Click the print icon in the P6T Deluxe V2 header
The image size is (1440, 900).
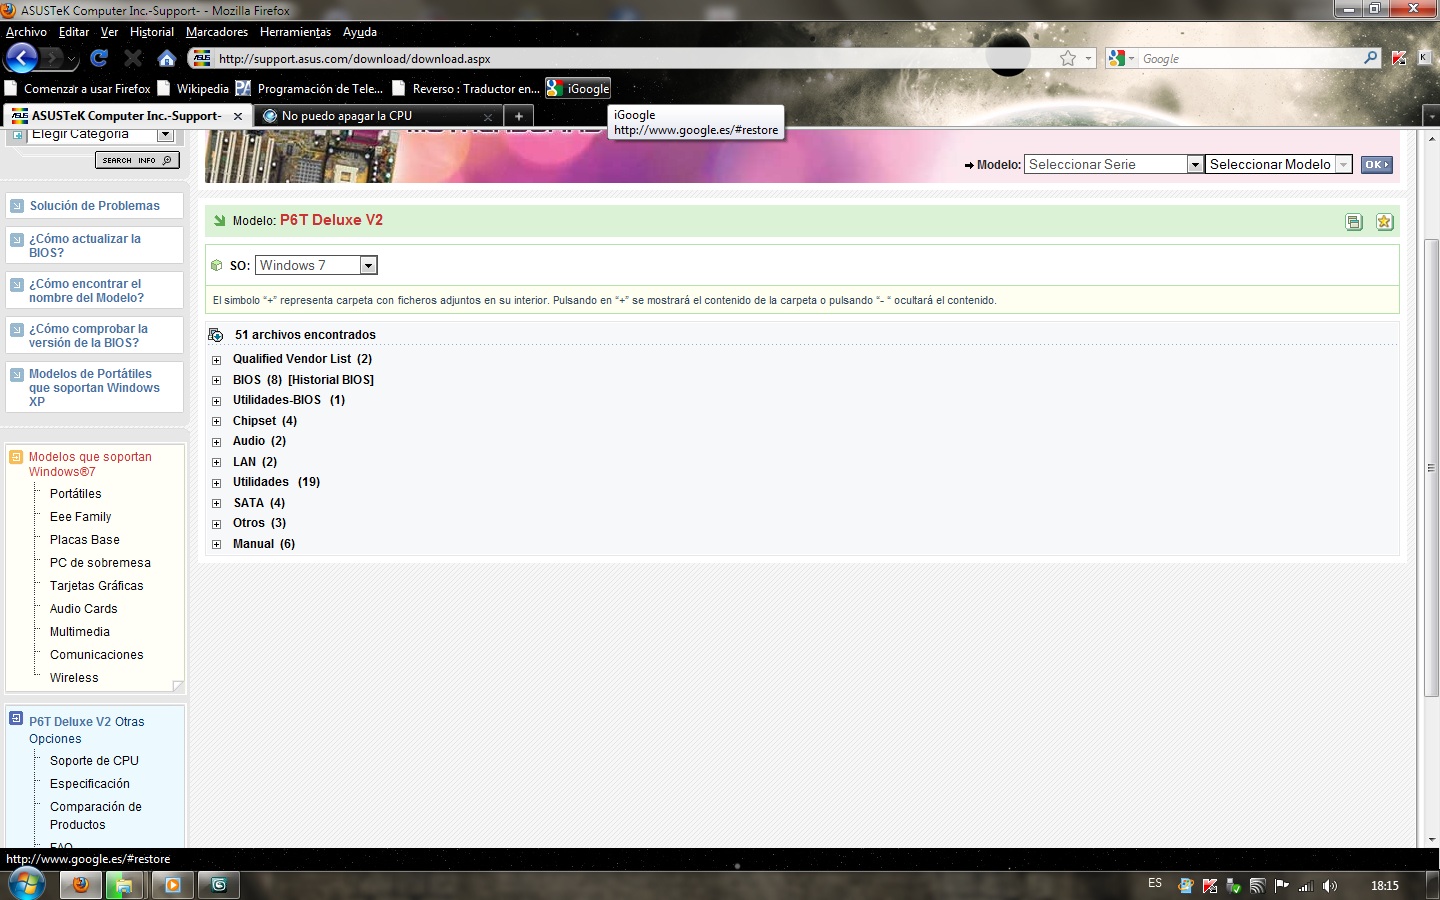tap(1354, 222)
